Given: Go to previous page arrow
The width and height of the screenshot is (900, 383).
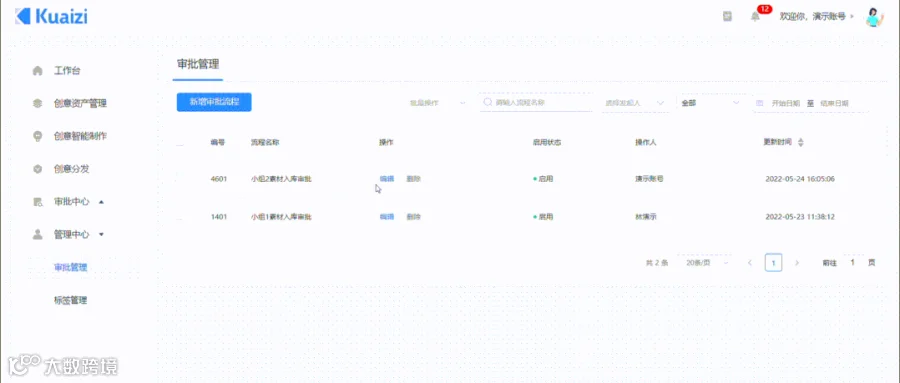Looking at the screenshot, I should point(750,263).
